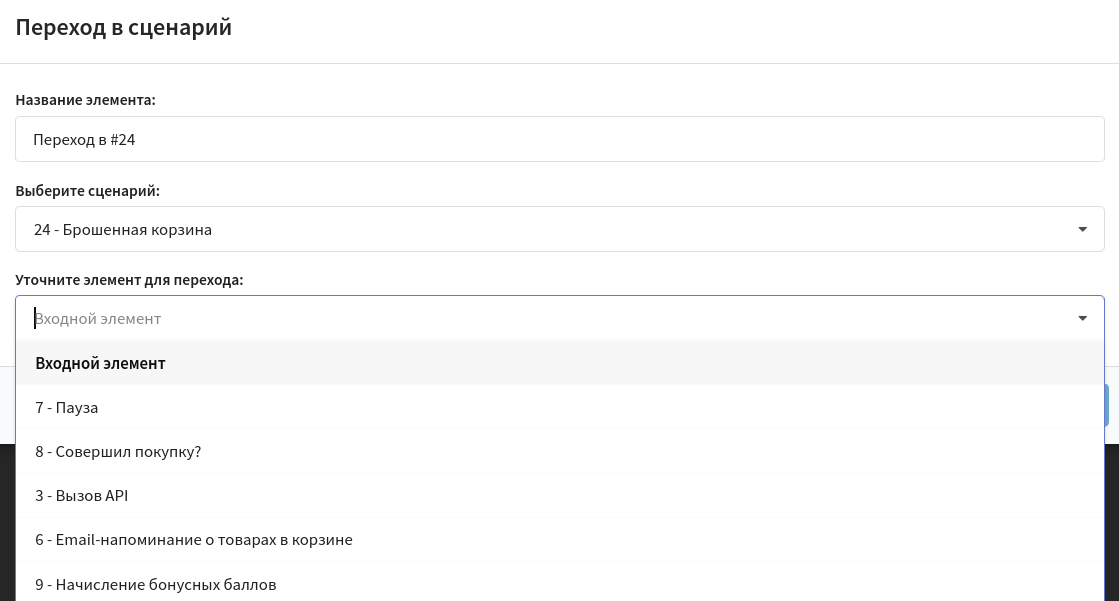Viewport: 1119px width, 601px height.
Task: Collapse the element list using its caret arrow
Action: (x=1082, y=318)
